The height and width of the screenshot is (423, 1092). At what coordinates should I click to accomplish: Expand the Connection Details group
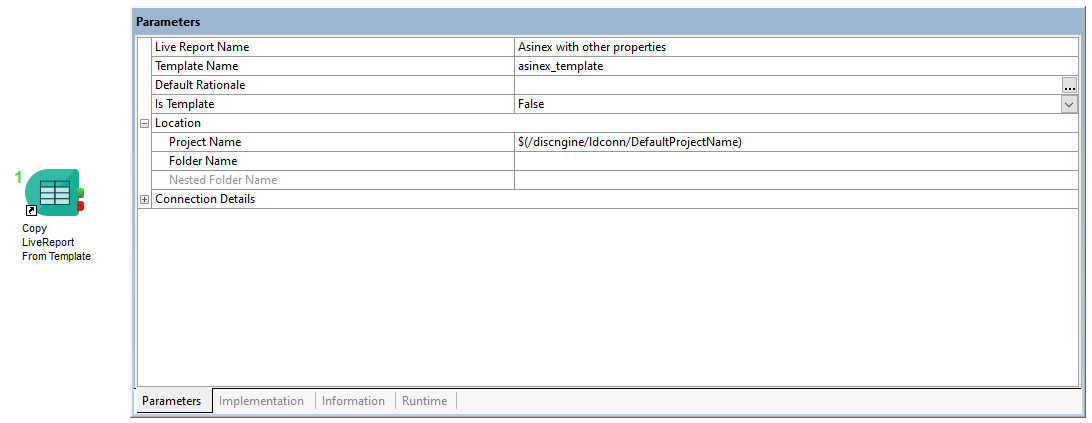coord(145,199)
